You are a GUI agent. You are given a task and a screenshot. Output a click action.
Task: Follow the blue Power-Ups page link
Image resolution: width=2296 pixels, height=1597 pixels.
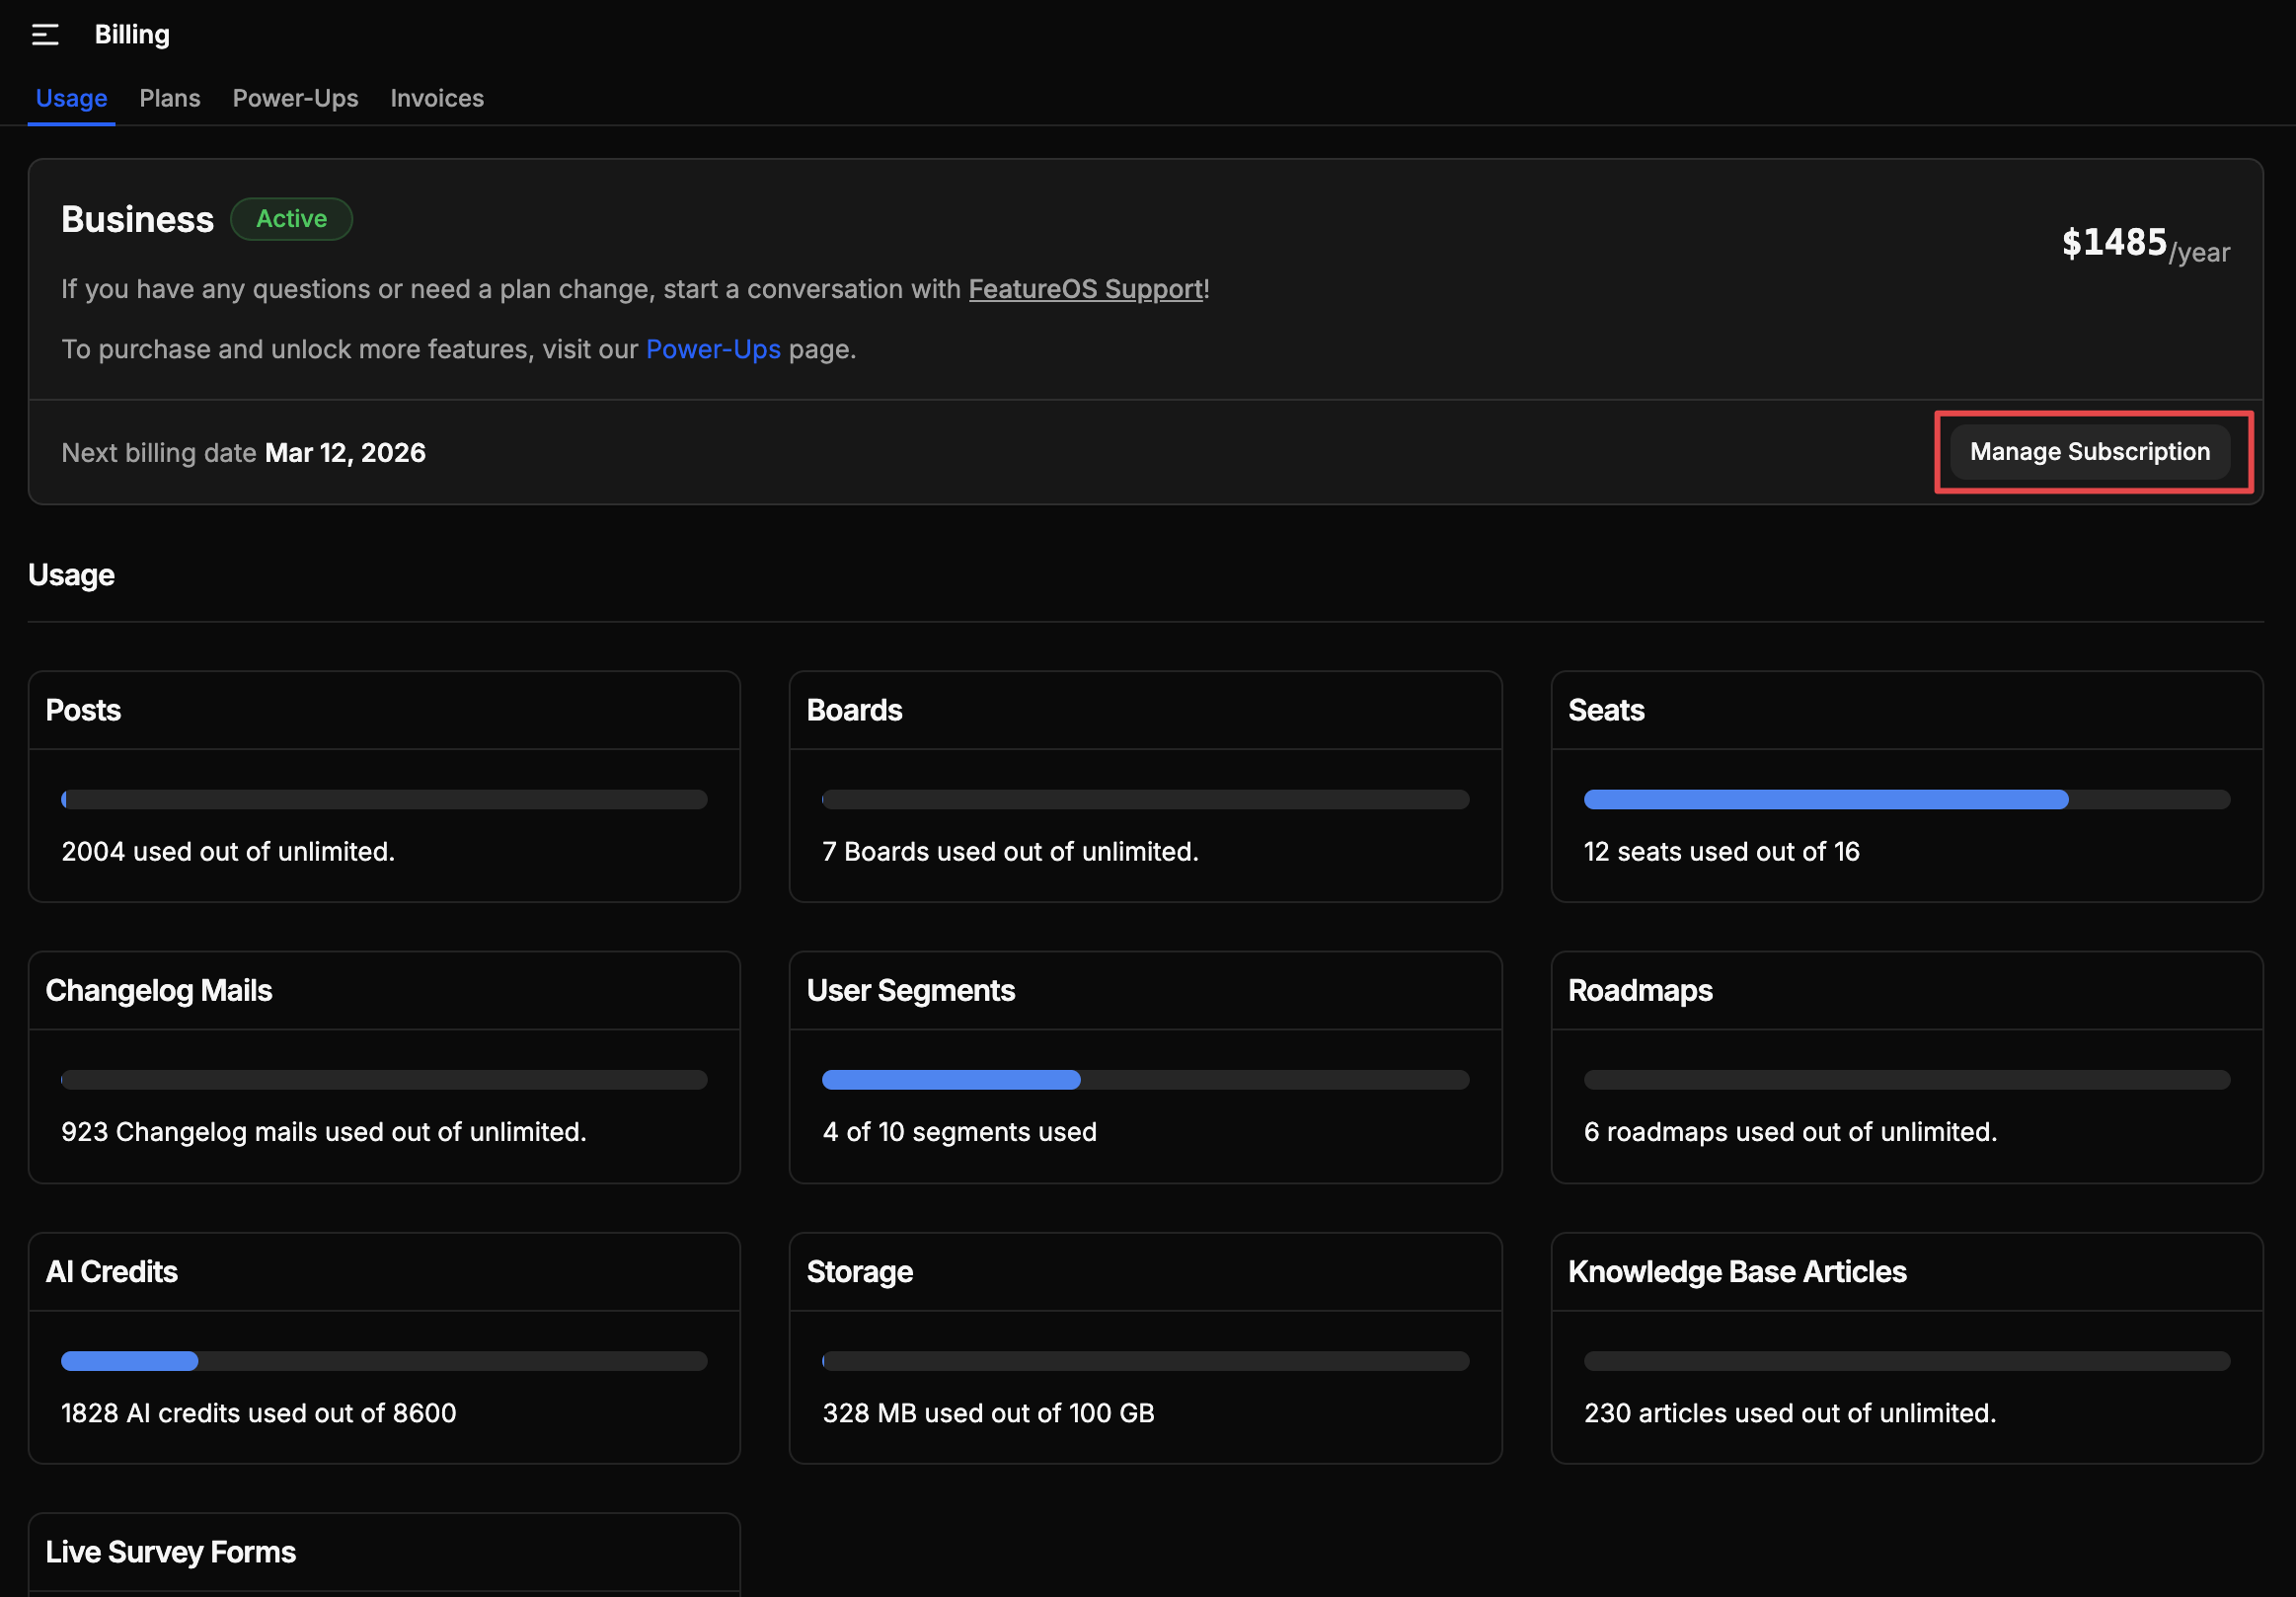tap(712, 349)
